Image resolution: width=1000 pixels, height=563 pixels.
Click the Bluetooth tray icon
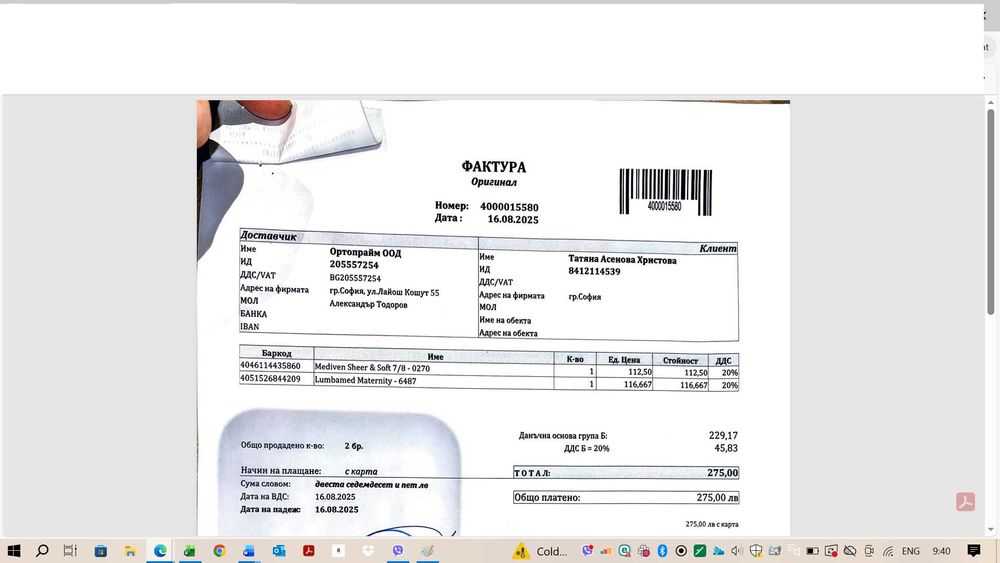[x=662, y=551]
